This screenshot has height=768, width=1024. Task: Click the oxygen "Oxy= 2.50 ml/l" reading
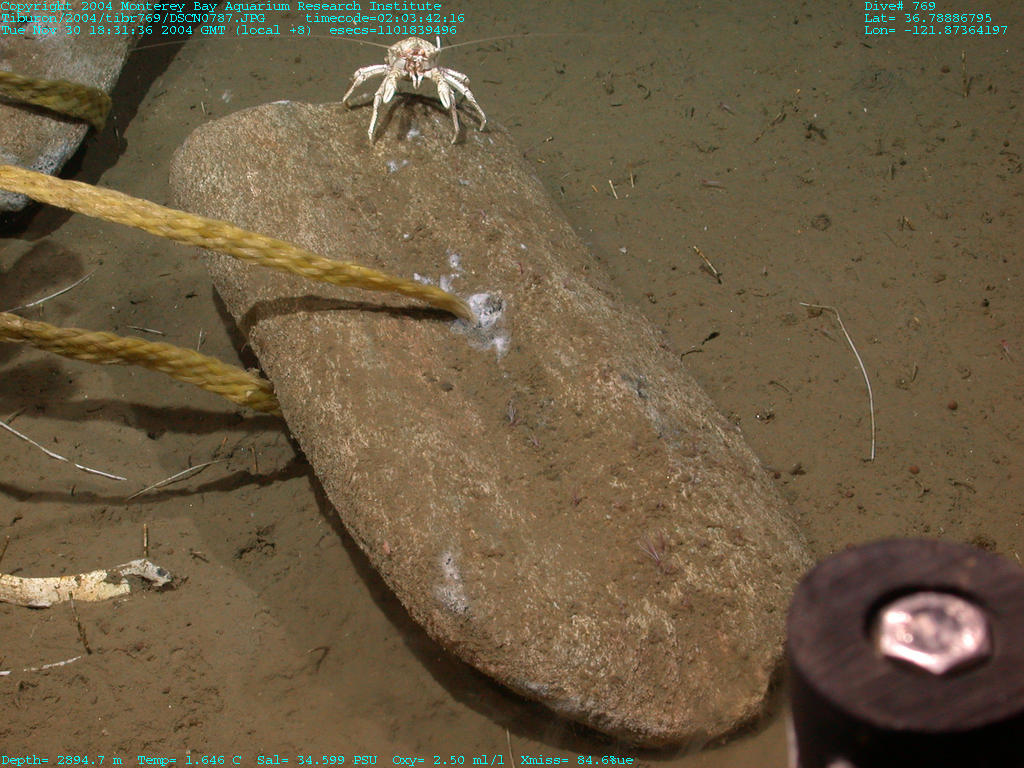pyautogui.click(x=449, y=760)
